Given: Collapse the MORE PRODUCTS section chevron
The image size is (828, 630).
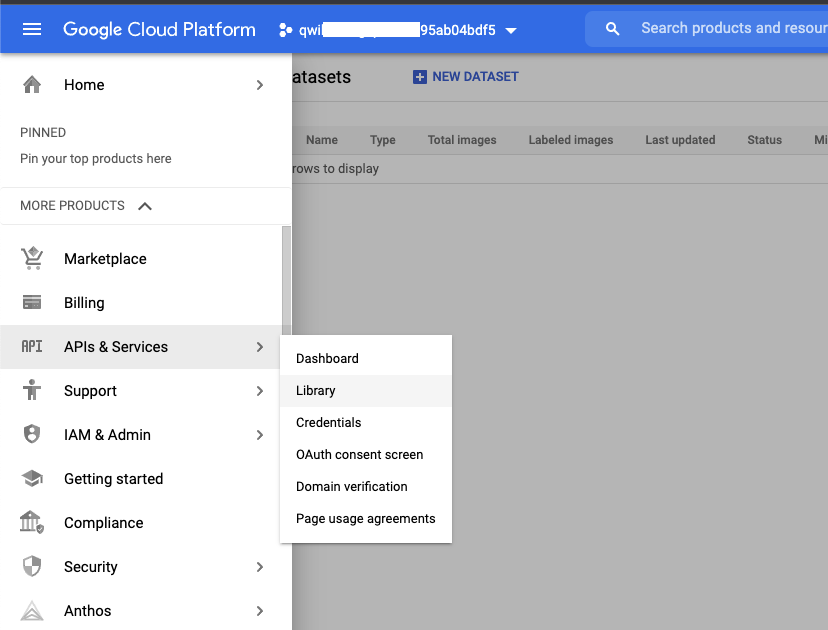Looking at the screenshot, I should [145, 206].
